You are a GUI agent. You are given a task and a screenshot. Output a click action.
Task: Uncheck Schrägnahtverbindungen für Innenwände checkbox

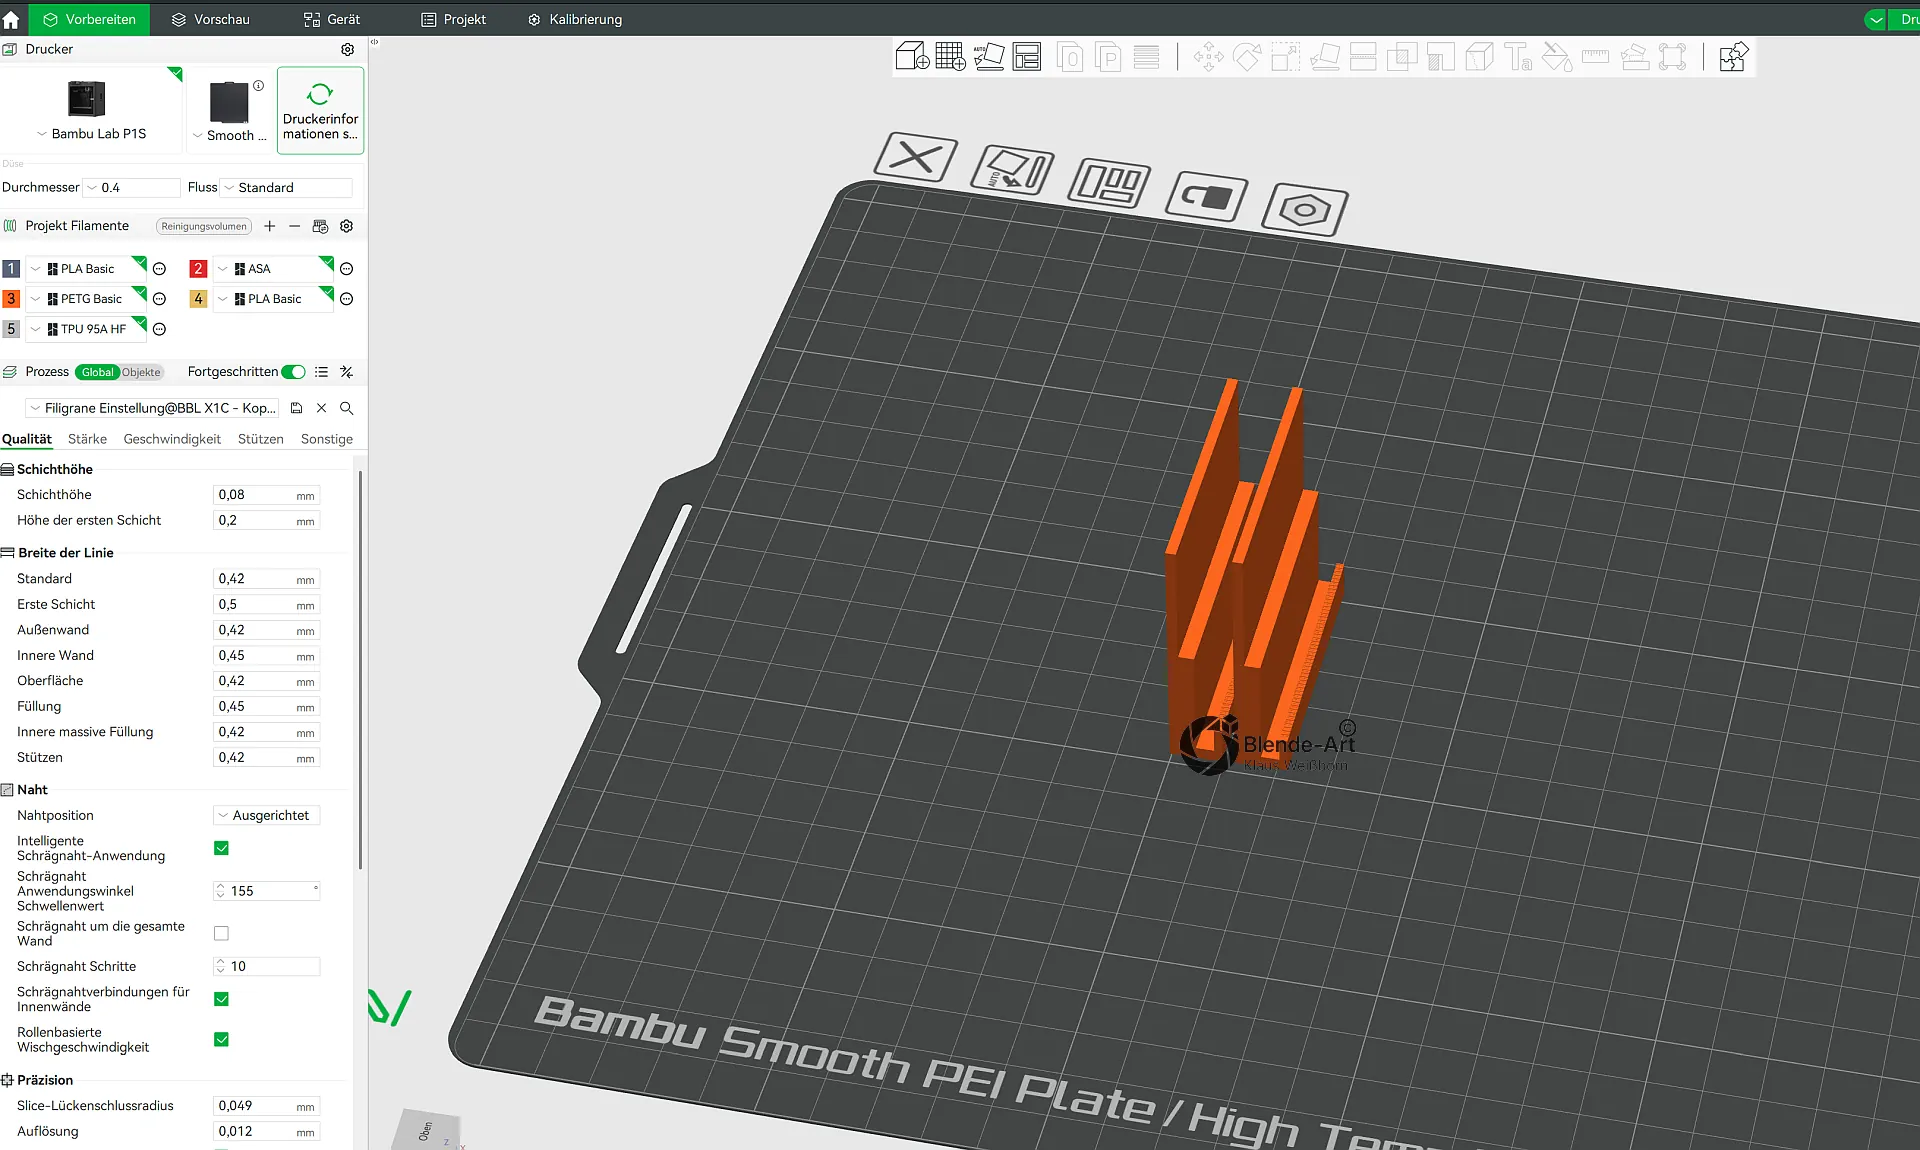click(222, 999)
